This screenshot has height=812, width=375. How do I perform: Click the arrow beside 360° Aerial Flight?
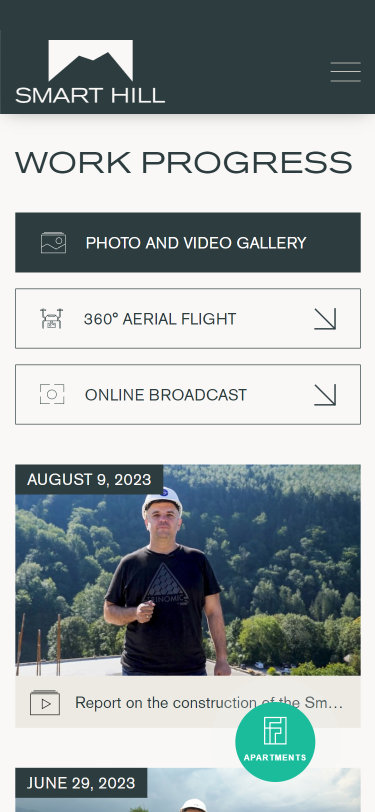325,319
